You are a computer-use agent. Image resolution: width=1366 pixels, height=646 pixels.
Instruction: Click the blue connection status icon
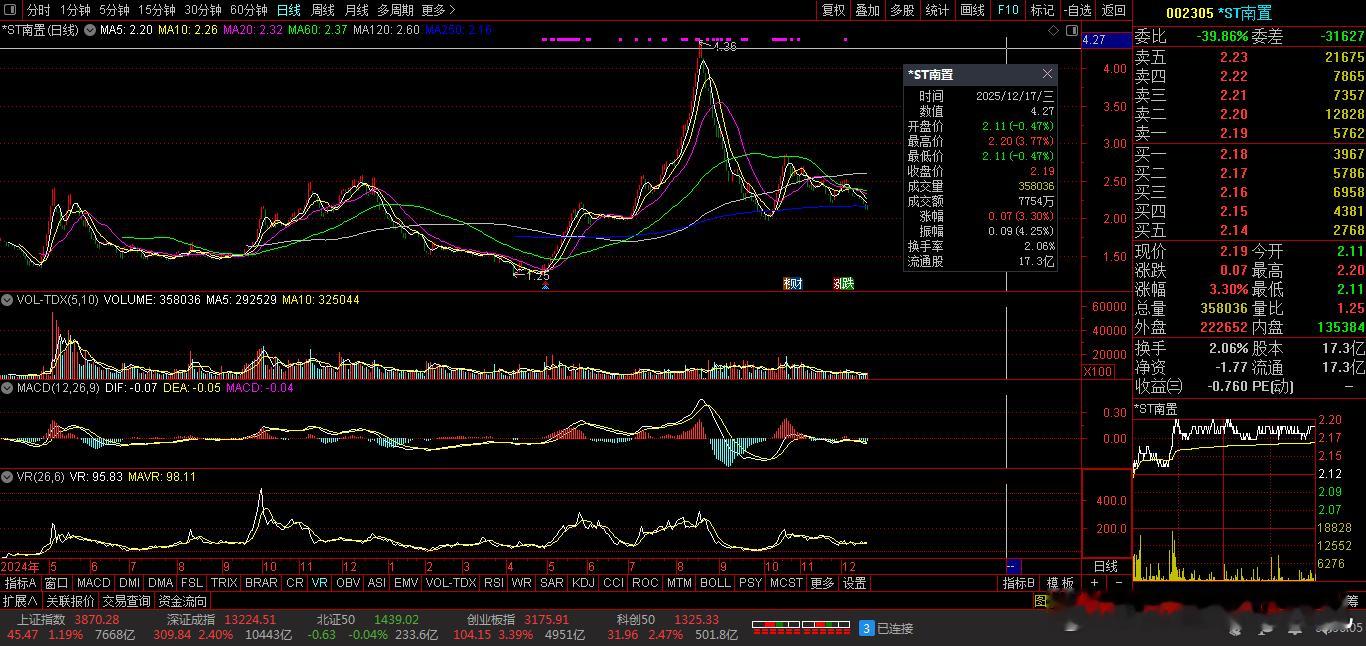point(867,628)
